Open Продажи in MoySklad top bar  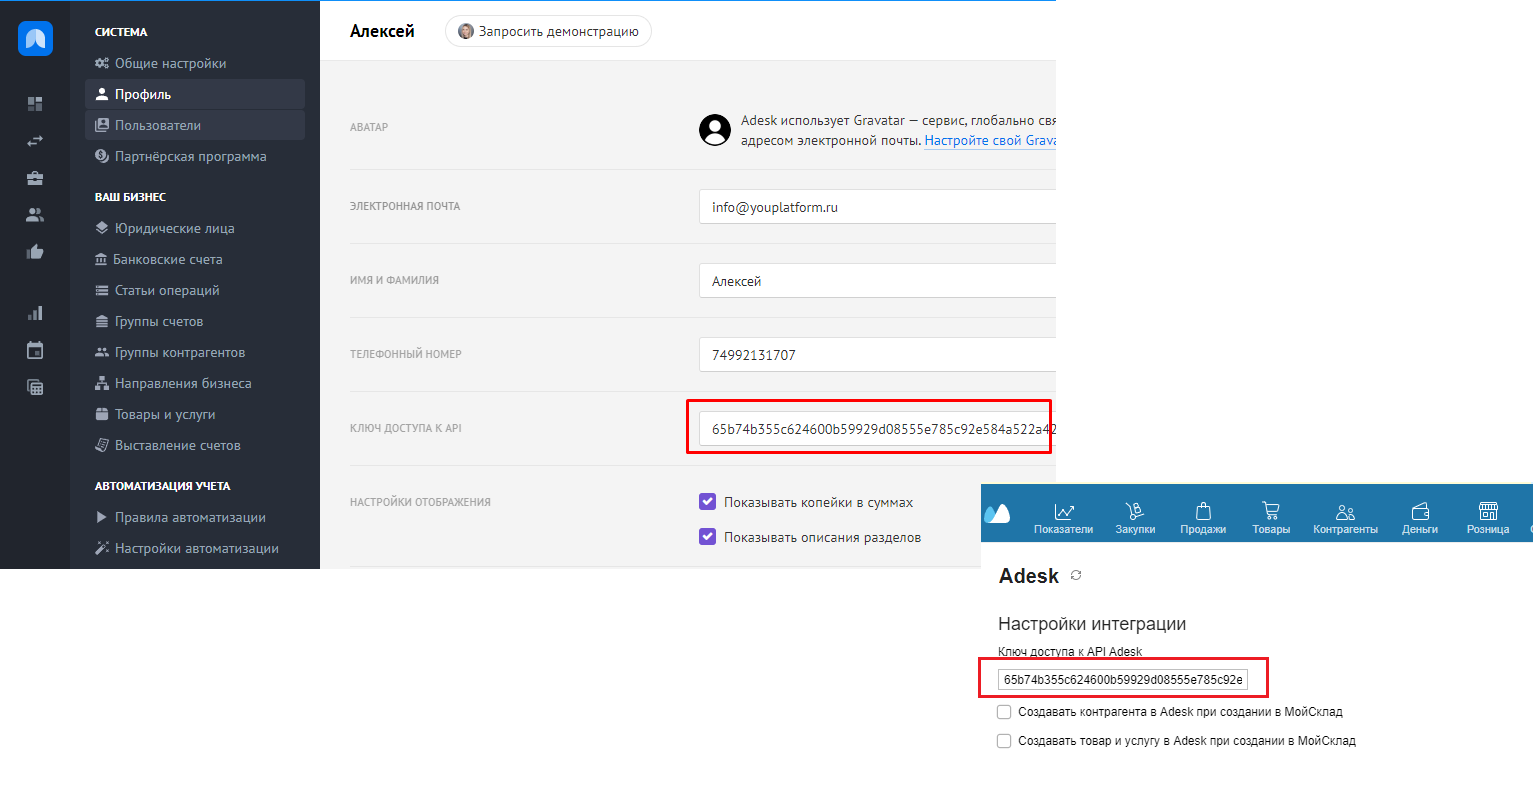click(x=1203, y=518)
